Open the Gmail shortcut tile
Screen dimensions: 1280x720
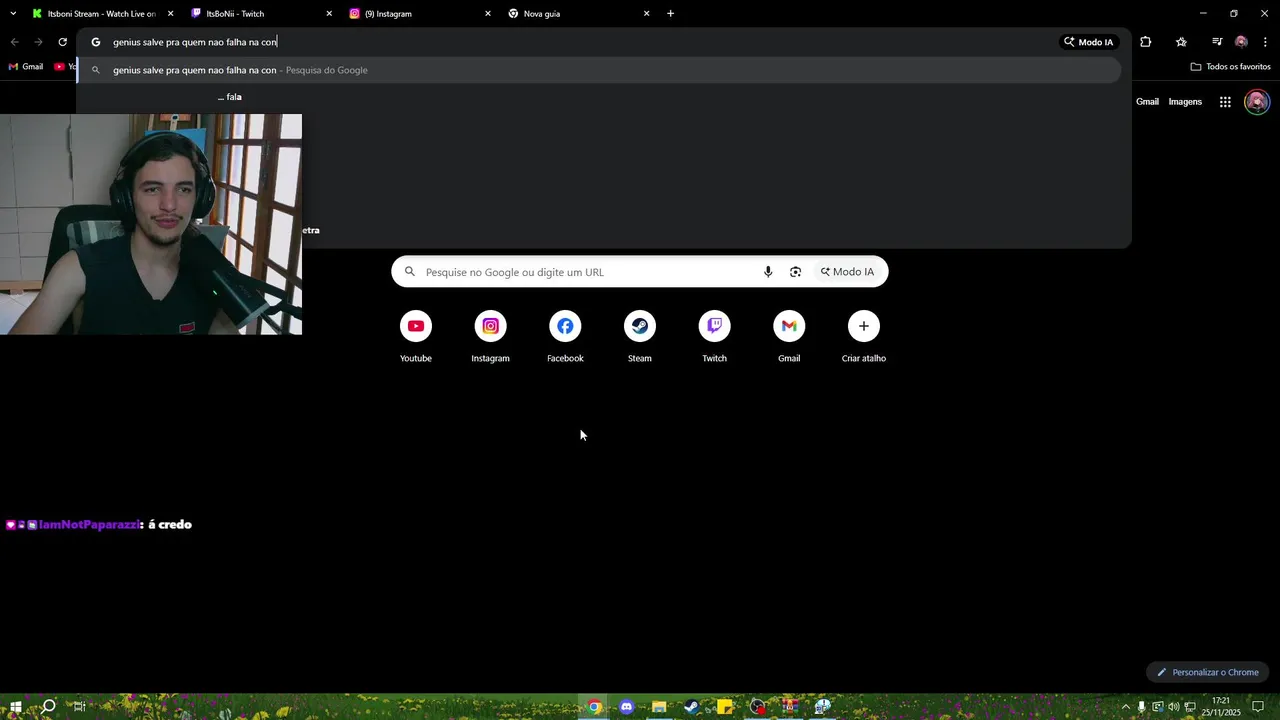[x=789, y=337]
